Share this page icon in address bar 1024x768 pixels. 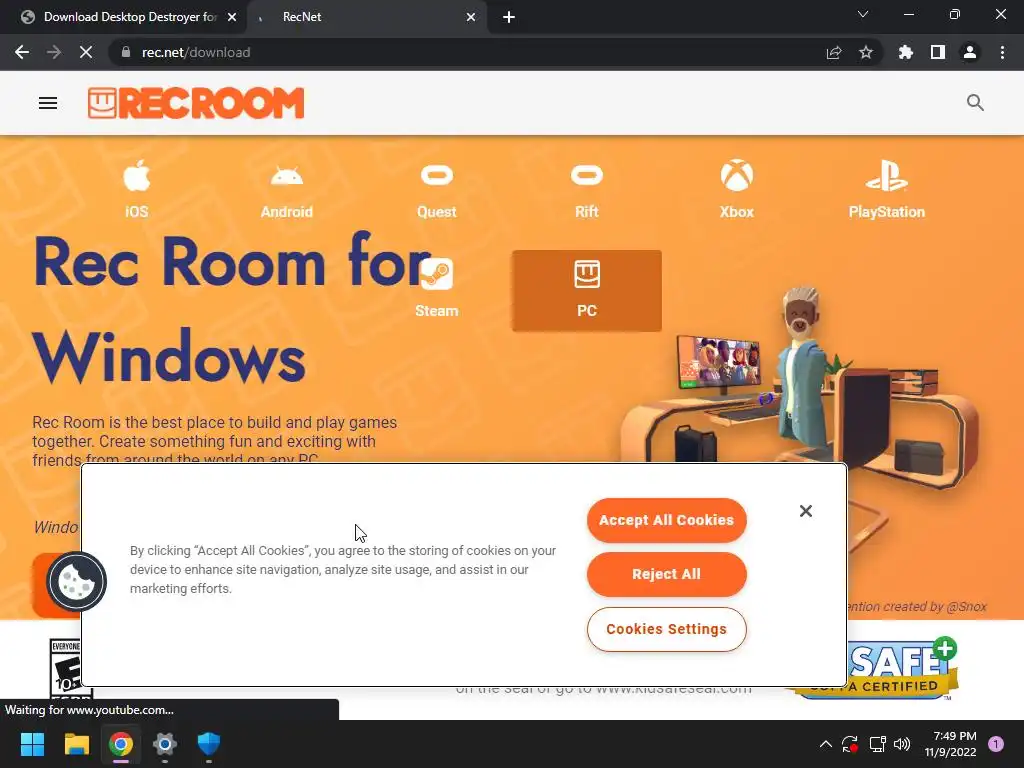point(834,52)
